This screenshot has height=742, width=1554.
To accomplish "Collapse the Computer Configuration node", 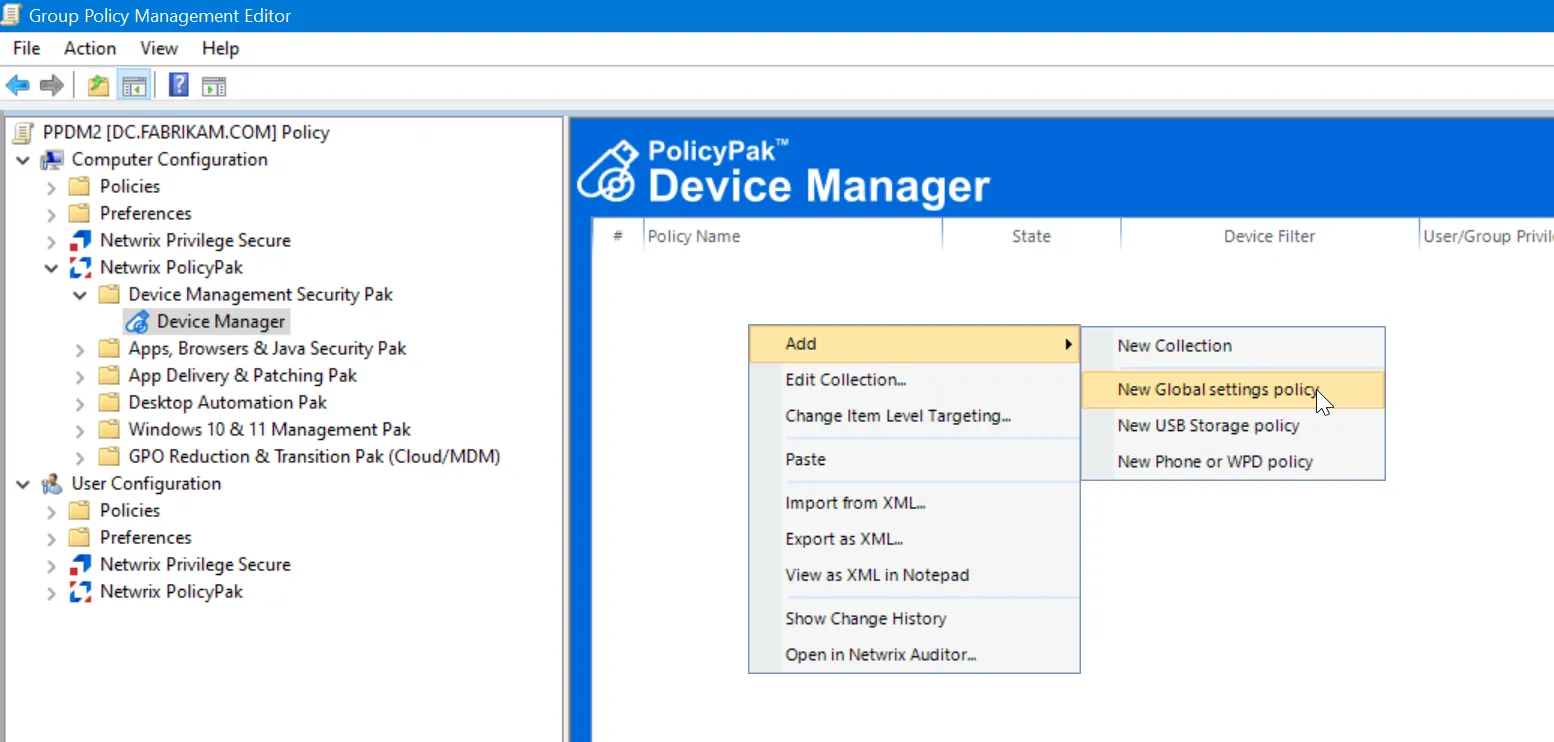I will 23,160.
